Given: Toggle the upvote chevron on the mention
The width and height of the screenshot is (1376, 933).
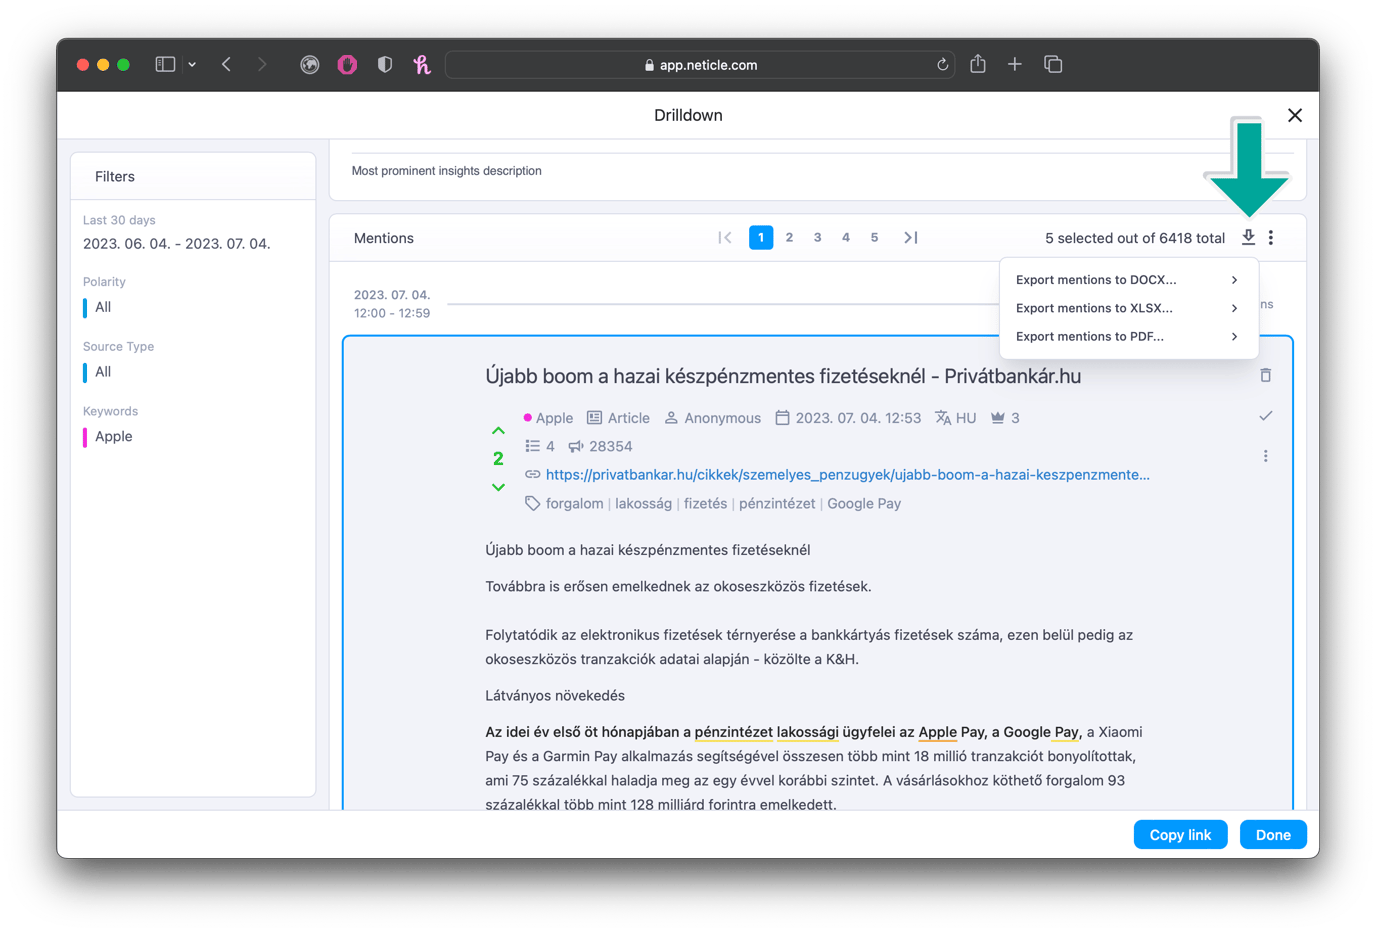Looking at the screenshot, I should pos(498,429).
